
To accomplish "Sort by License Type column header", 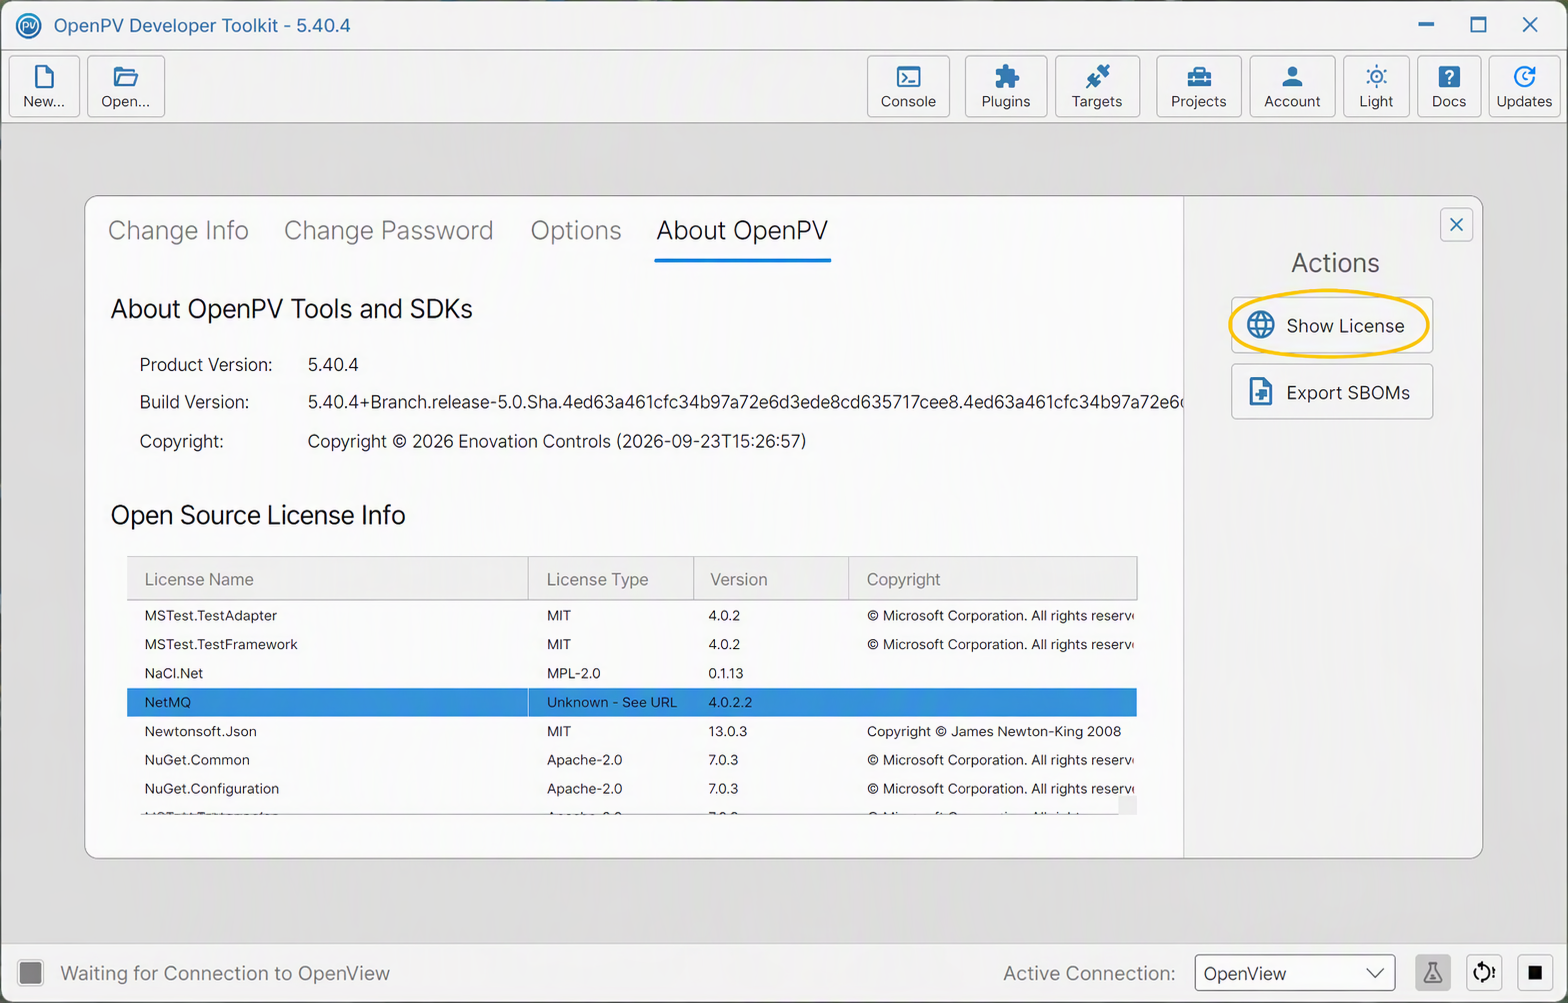I will coord(611,579).
